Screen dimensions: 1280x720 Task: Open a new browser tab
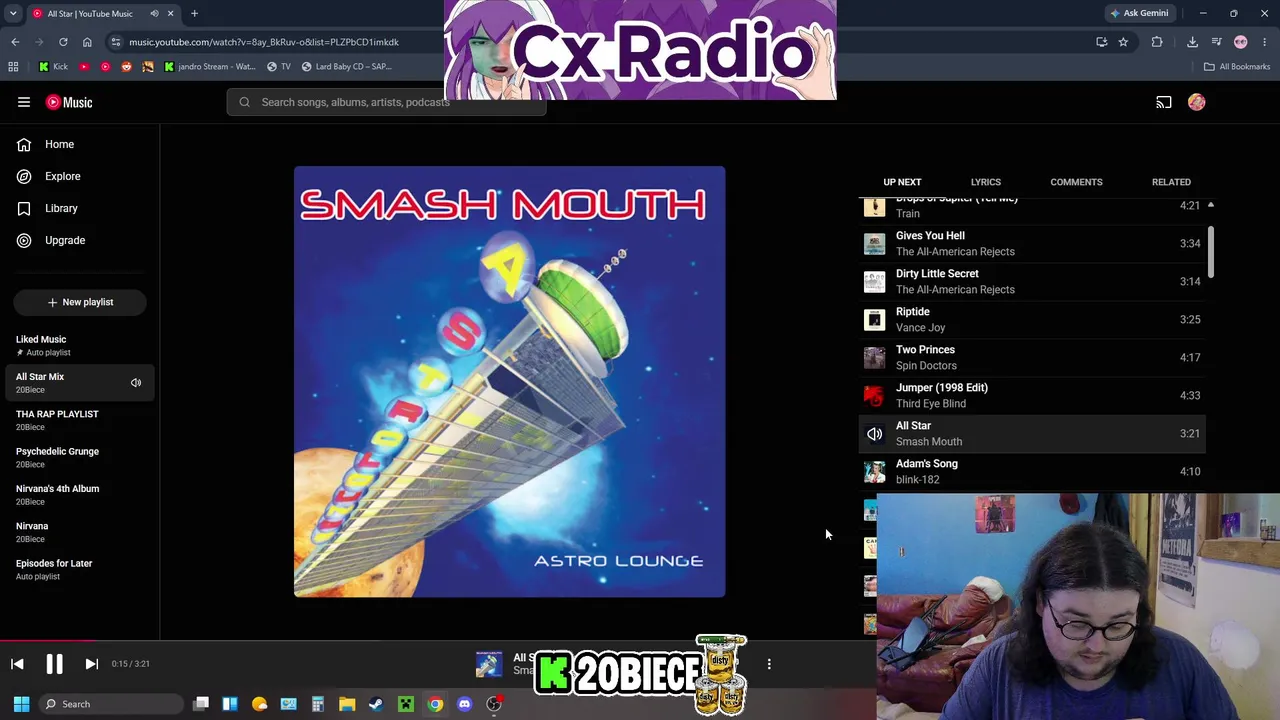click(x=194, y=14)
